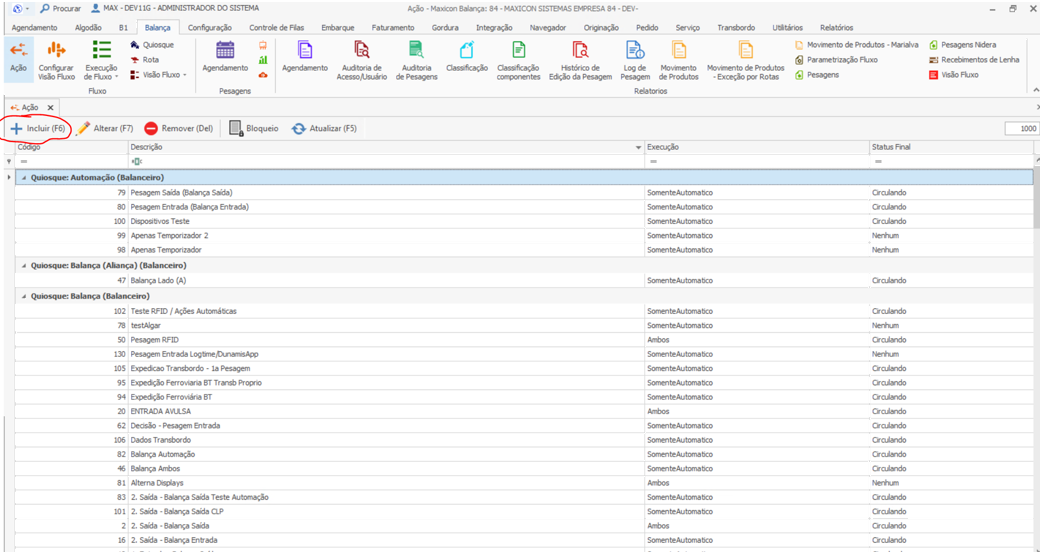This screenshot has height=558, width=1043.
Task: Click the record limit field showing 1000
Action: [x=1022, y=128]
